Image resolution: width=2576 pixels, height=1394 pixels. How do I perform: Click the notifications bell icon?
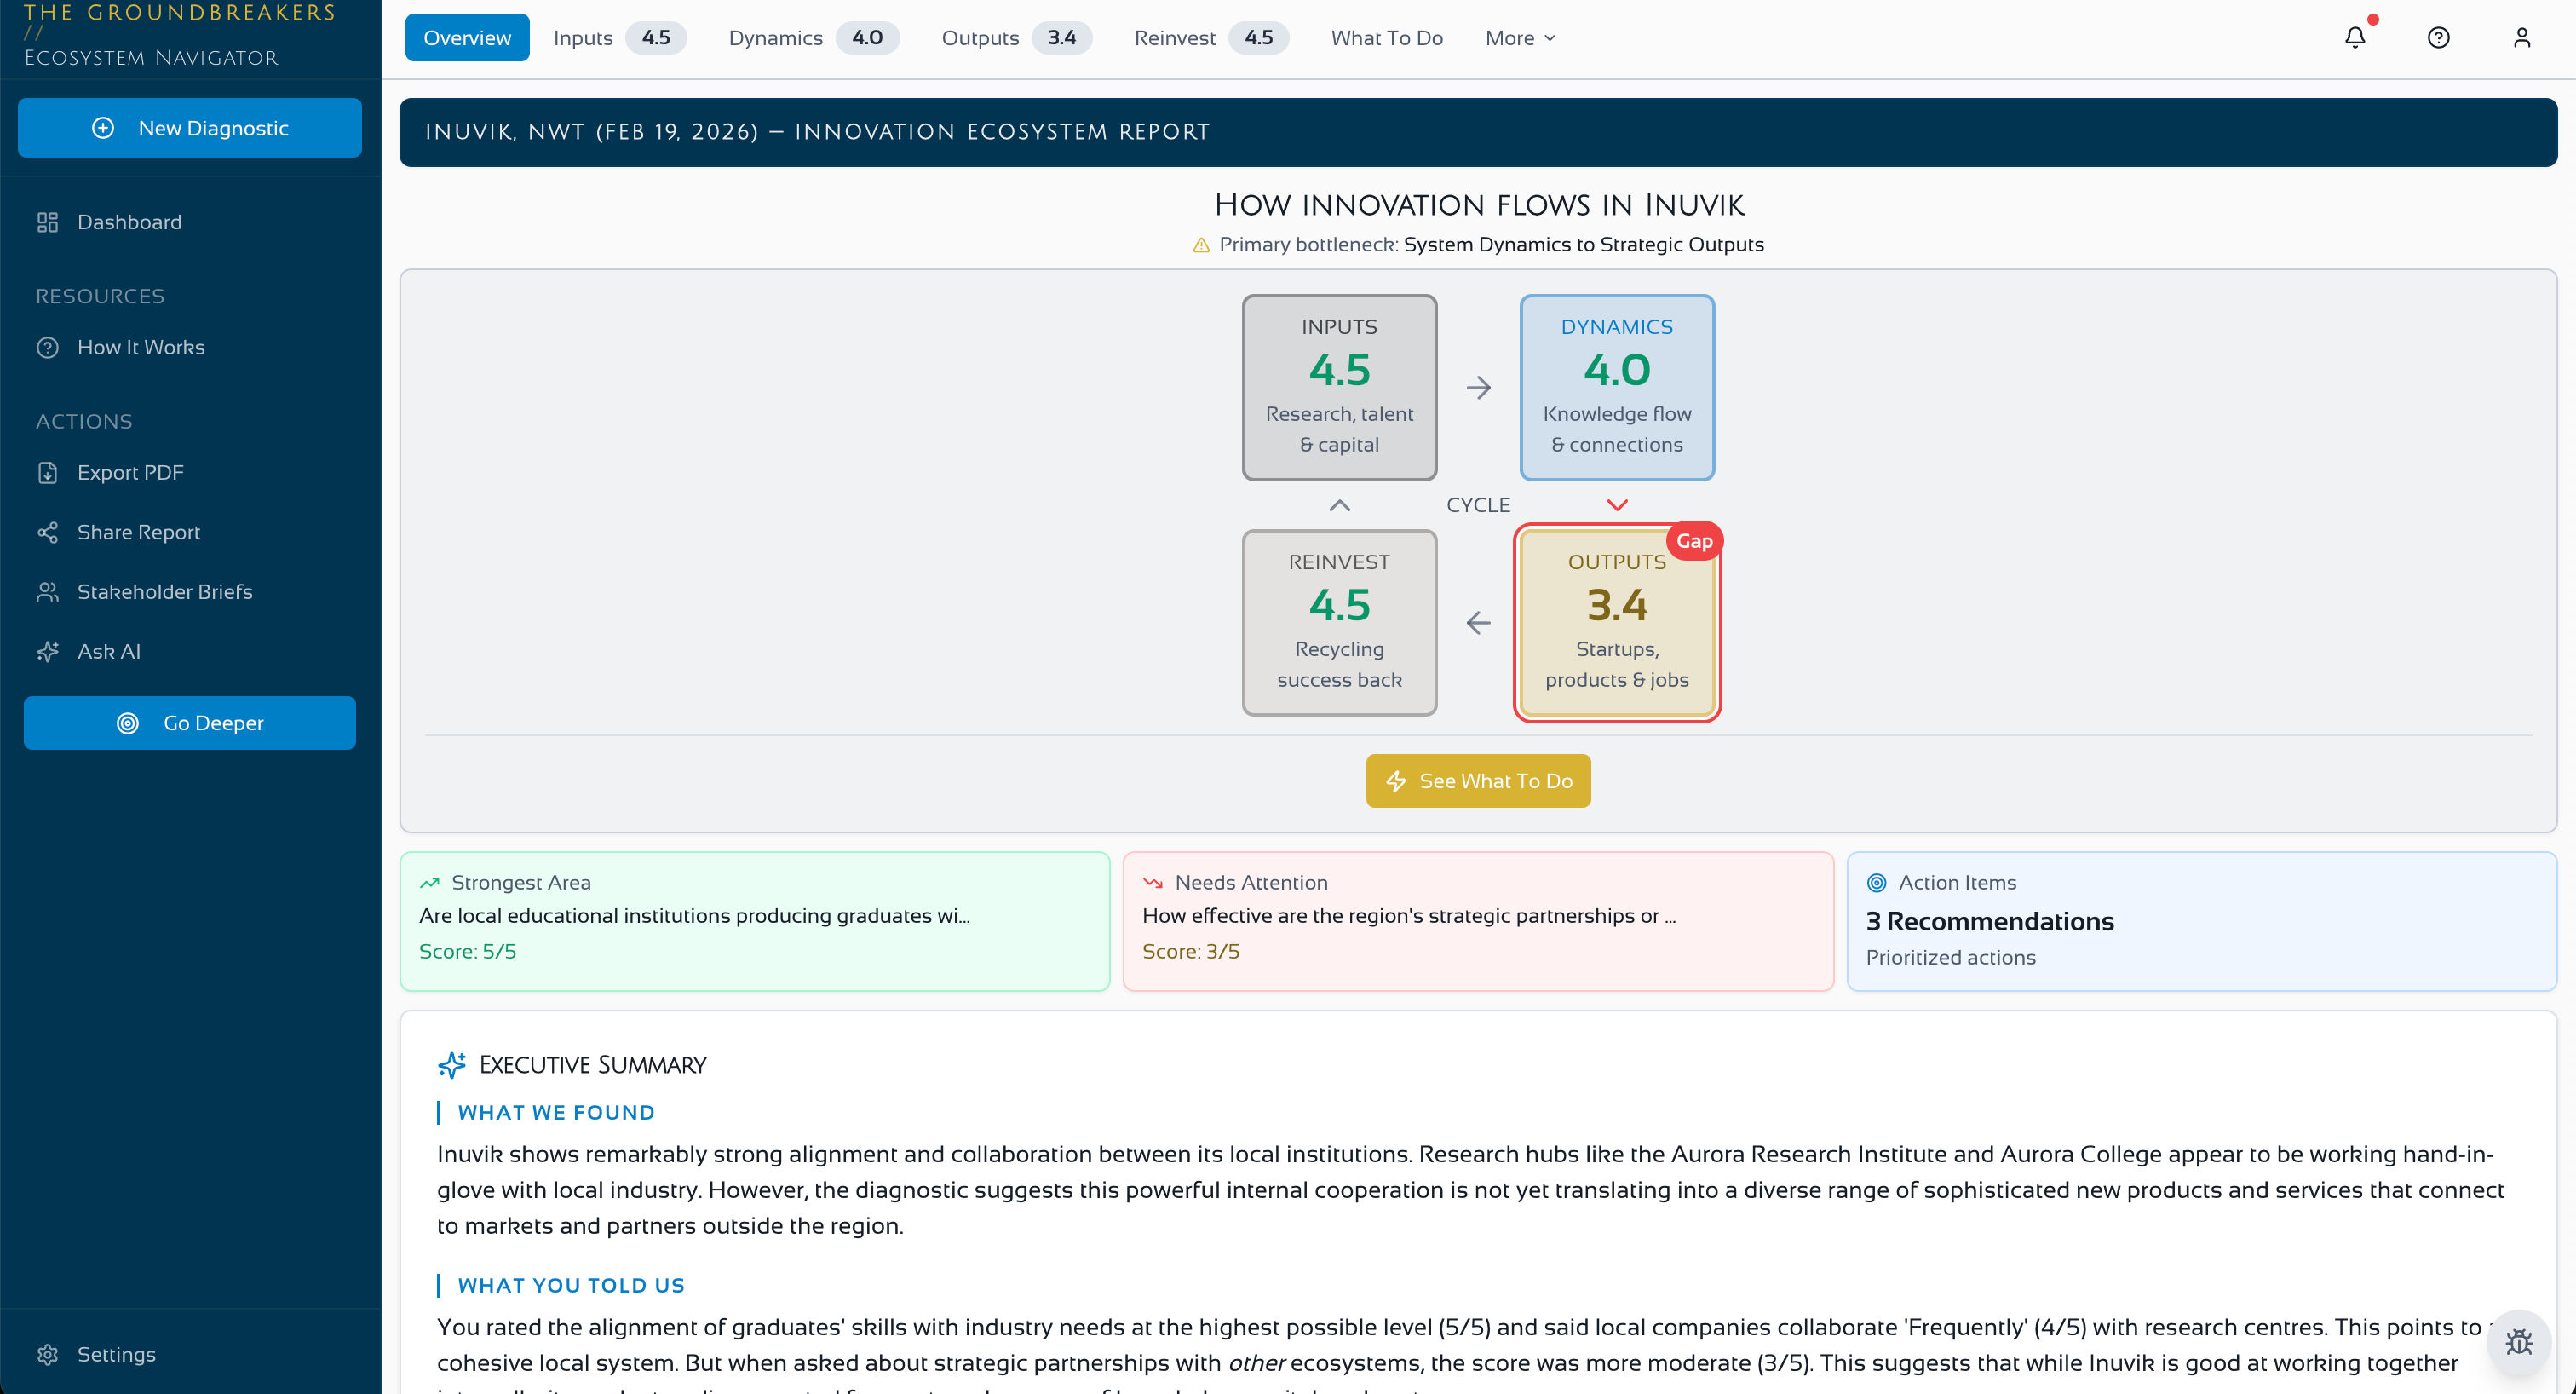(2355, 38)
